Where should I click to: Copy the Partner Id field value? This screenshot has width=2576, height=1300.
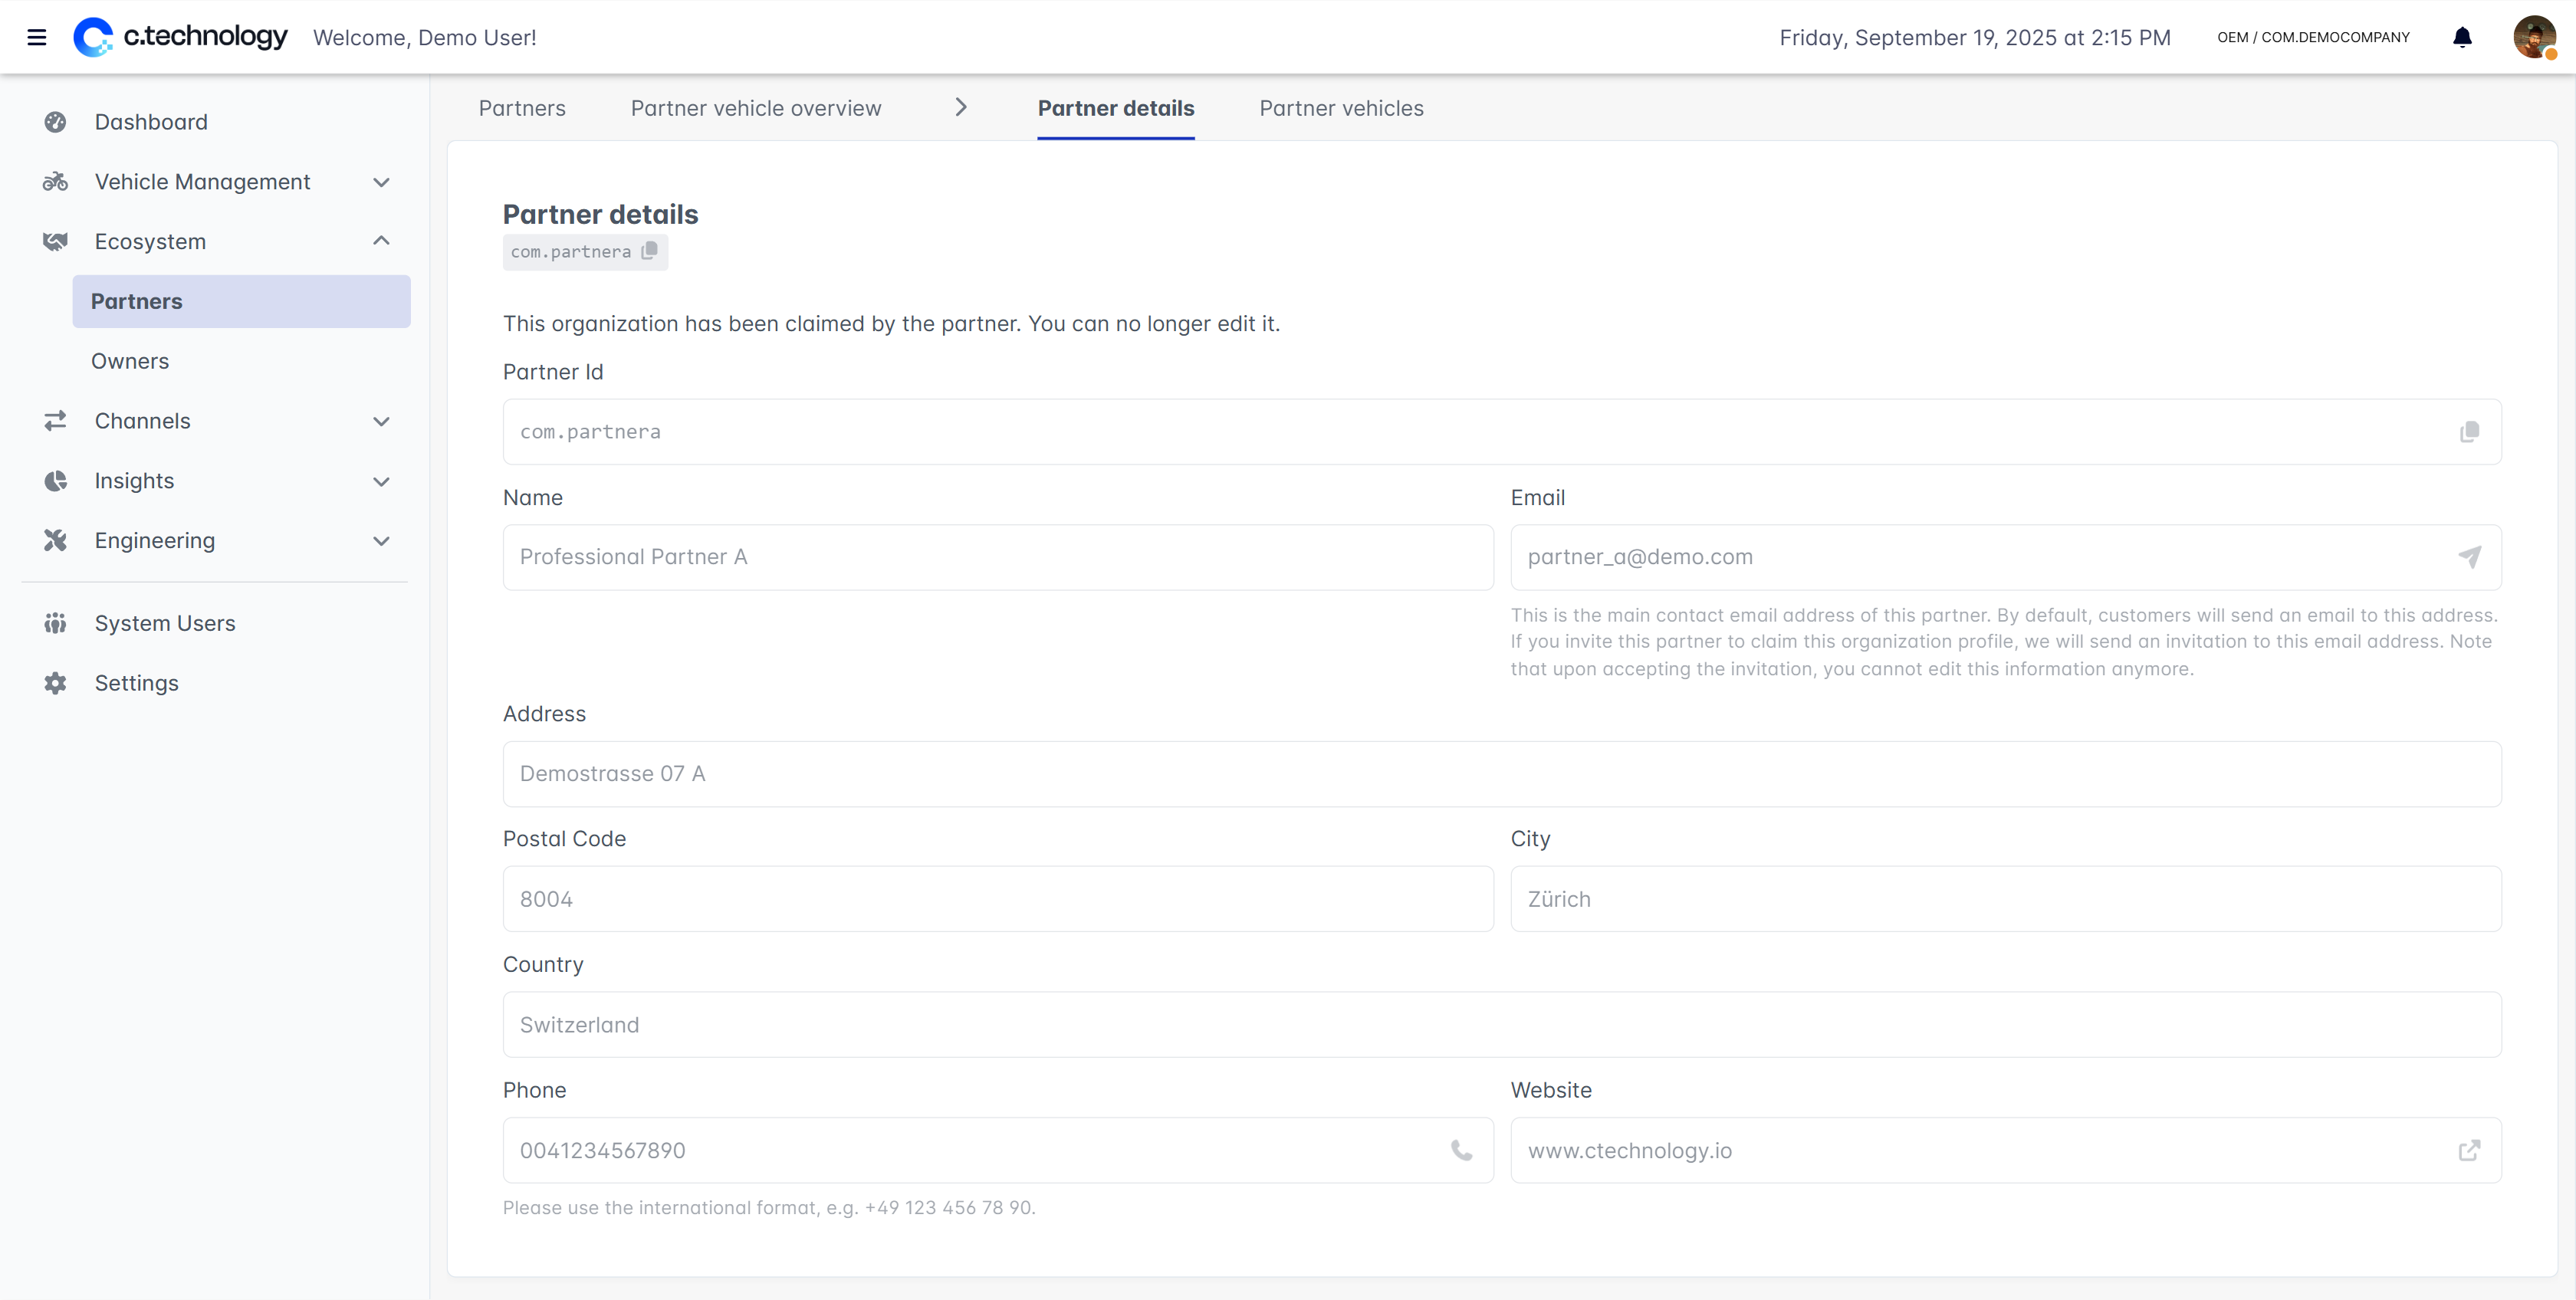point(2469,432)
